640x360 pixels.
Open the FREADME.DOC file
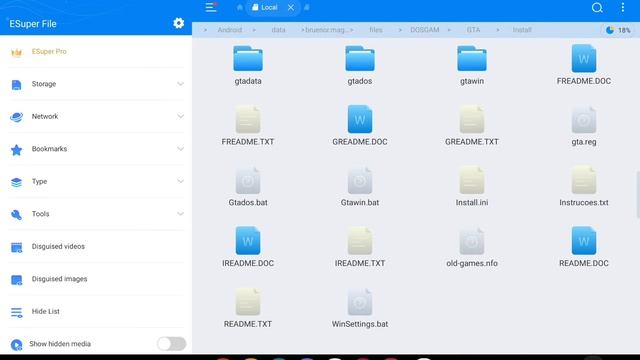(x=584, y=65)
